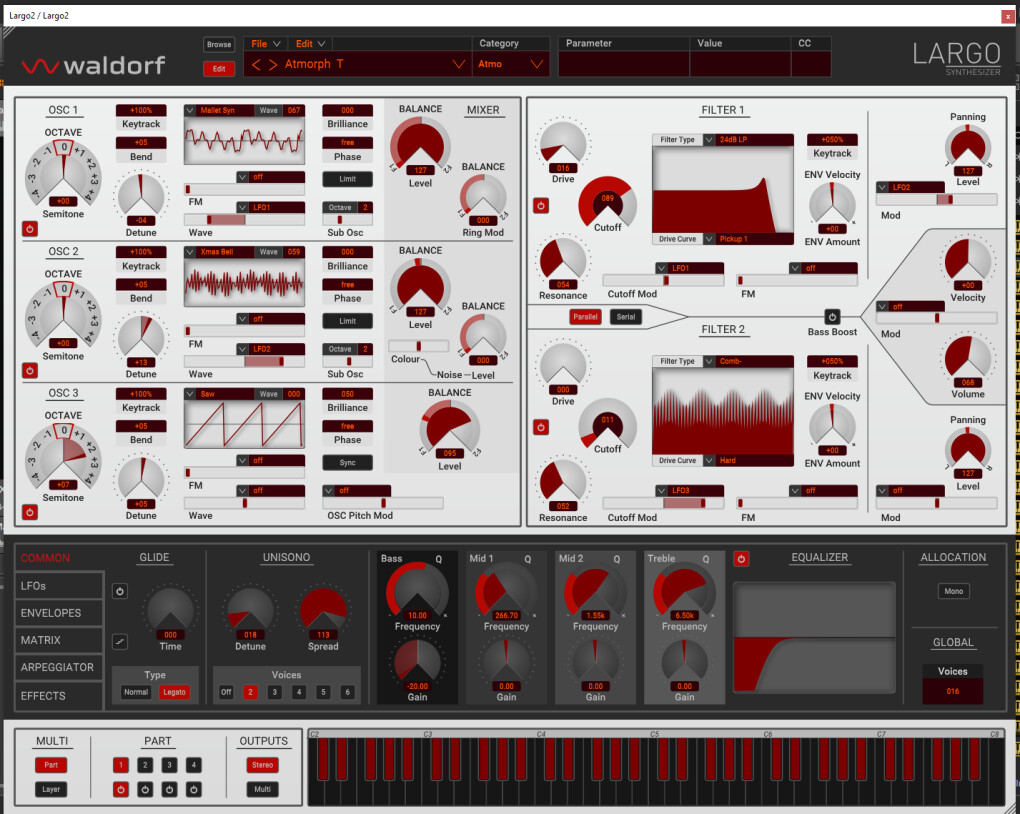Image resolution: width=1020 pixels, height=814 pixels.
Task: Click the Browse button
Action: (219, 44)
